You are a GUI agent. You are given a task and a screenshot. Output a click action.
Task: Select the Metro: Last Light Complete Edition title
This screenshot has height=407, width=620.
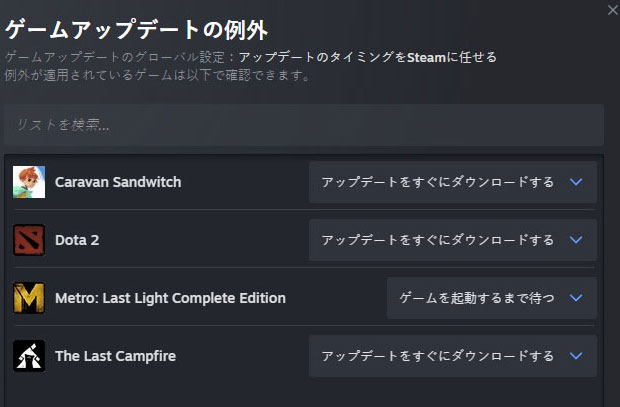coord(170,298)
